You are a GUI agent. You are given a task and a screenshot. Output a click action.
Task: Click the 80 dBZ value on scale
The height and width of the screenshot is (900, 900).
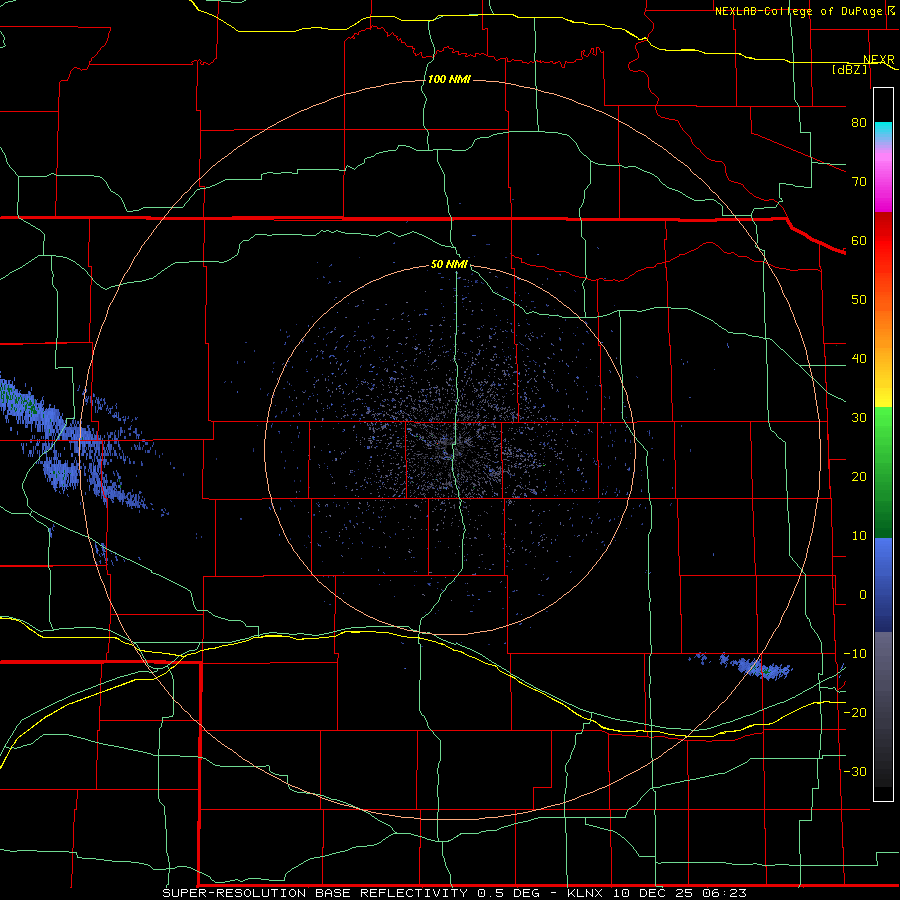click(x=859, y=122)
